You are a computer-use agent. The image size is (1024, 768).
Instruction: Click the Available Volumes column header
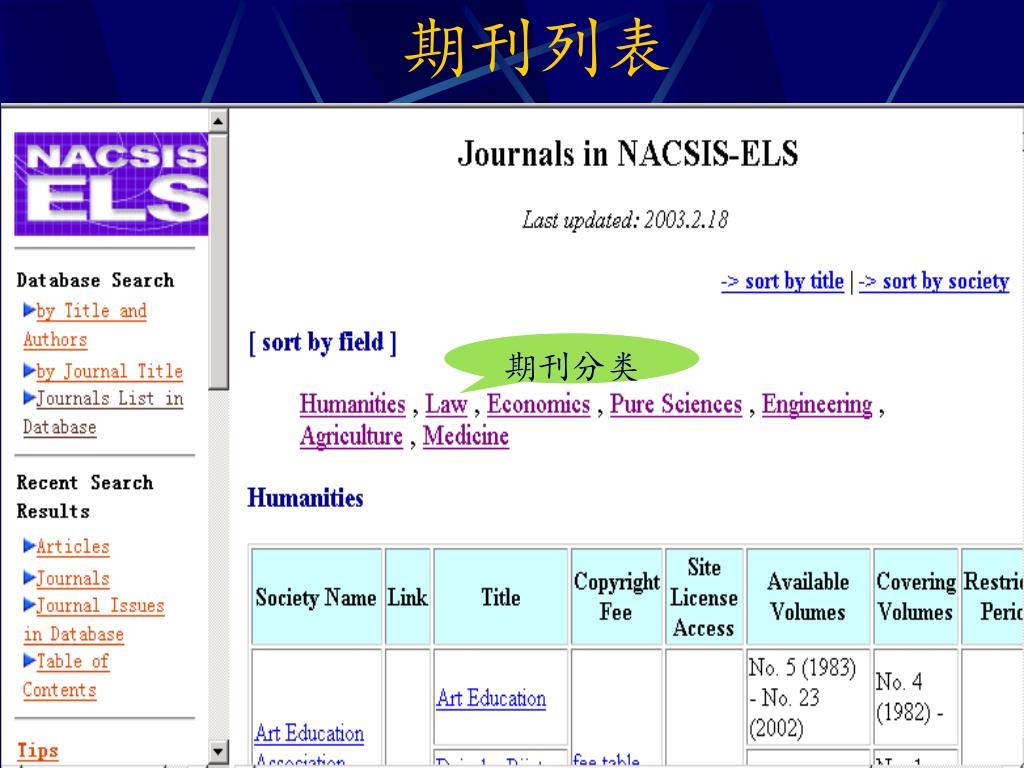click(808, 597)
